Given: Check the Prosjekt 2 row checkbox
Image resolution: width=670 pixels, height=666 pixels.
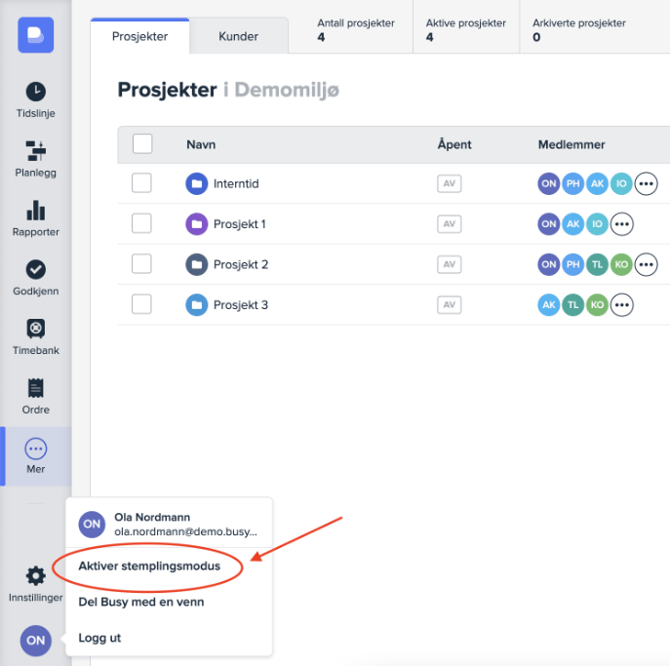Looking at the screenshot, I should coord(142,264).
